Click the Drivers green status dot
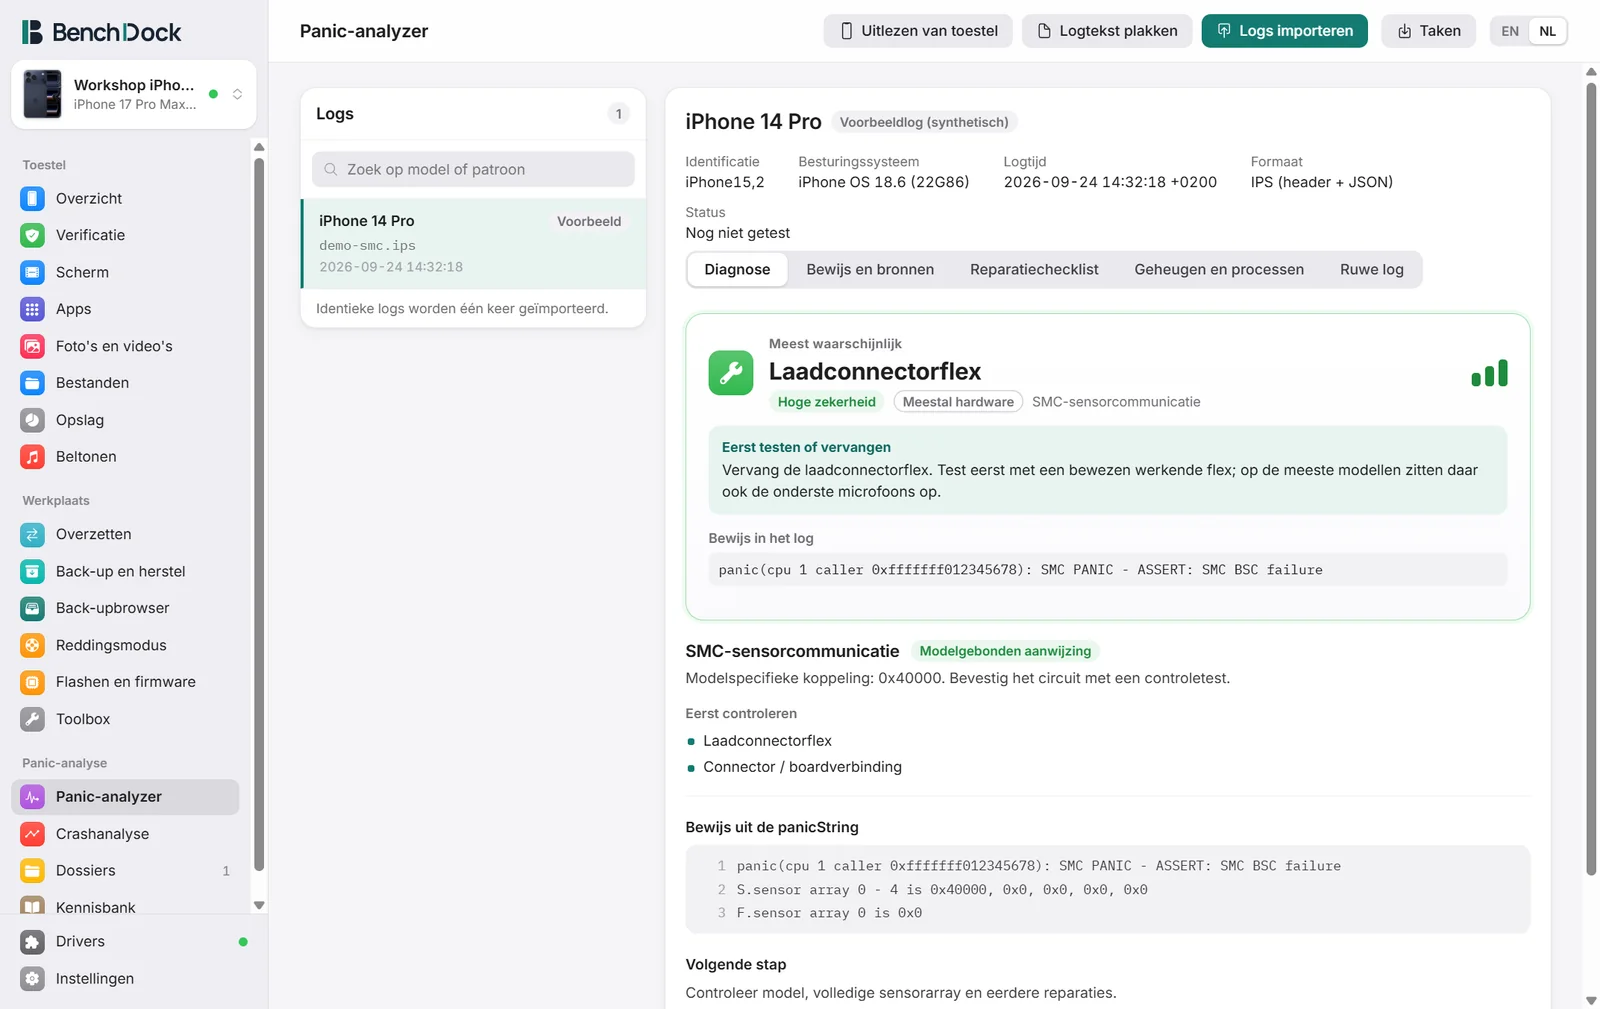This screenshot has height=1009, width=1600. [243, 942]
